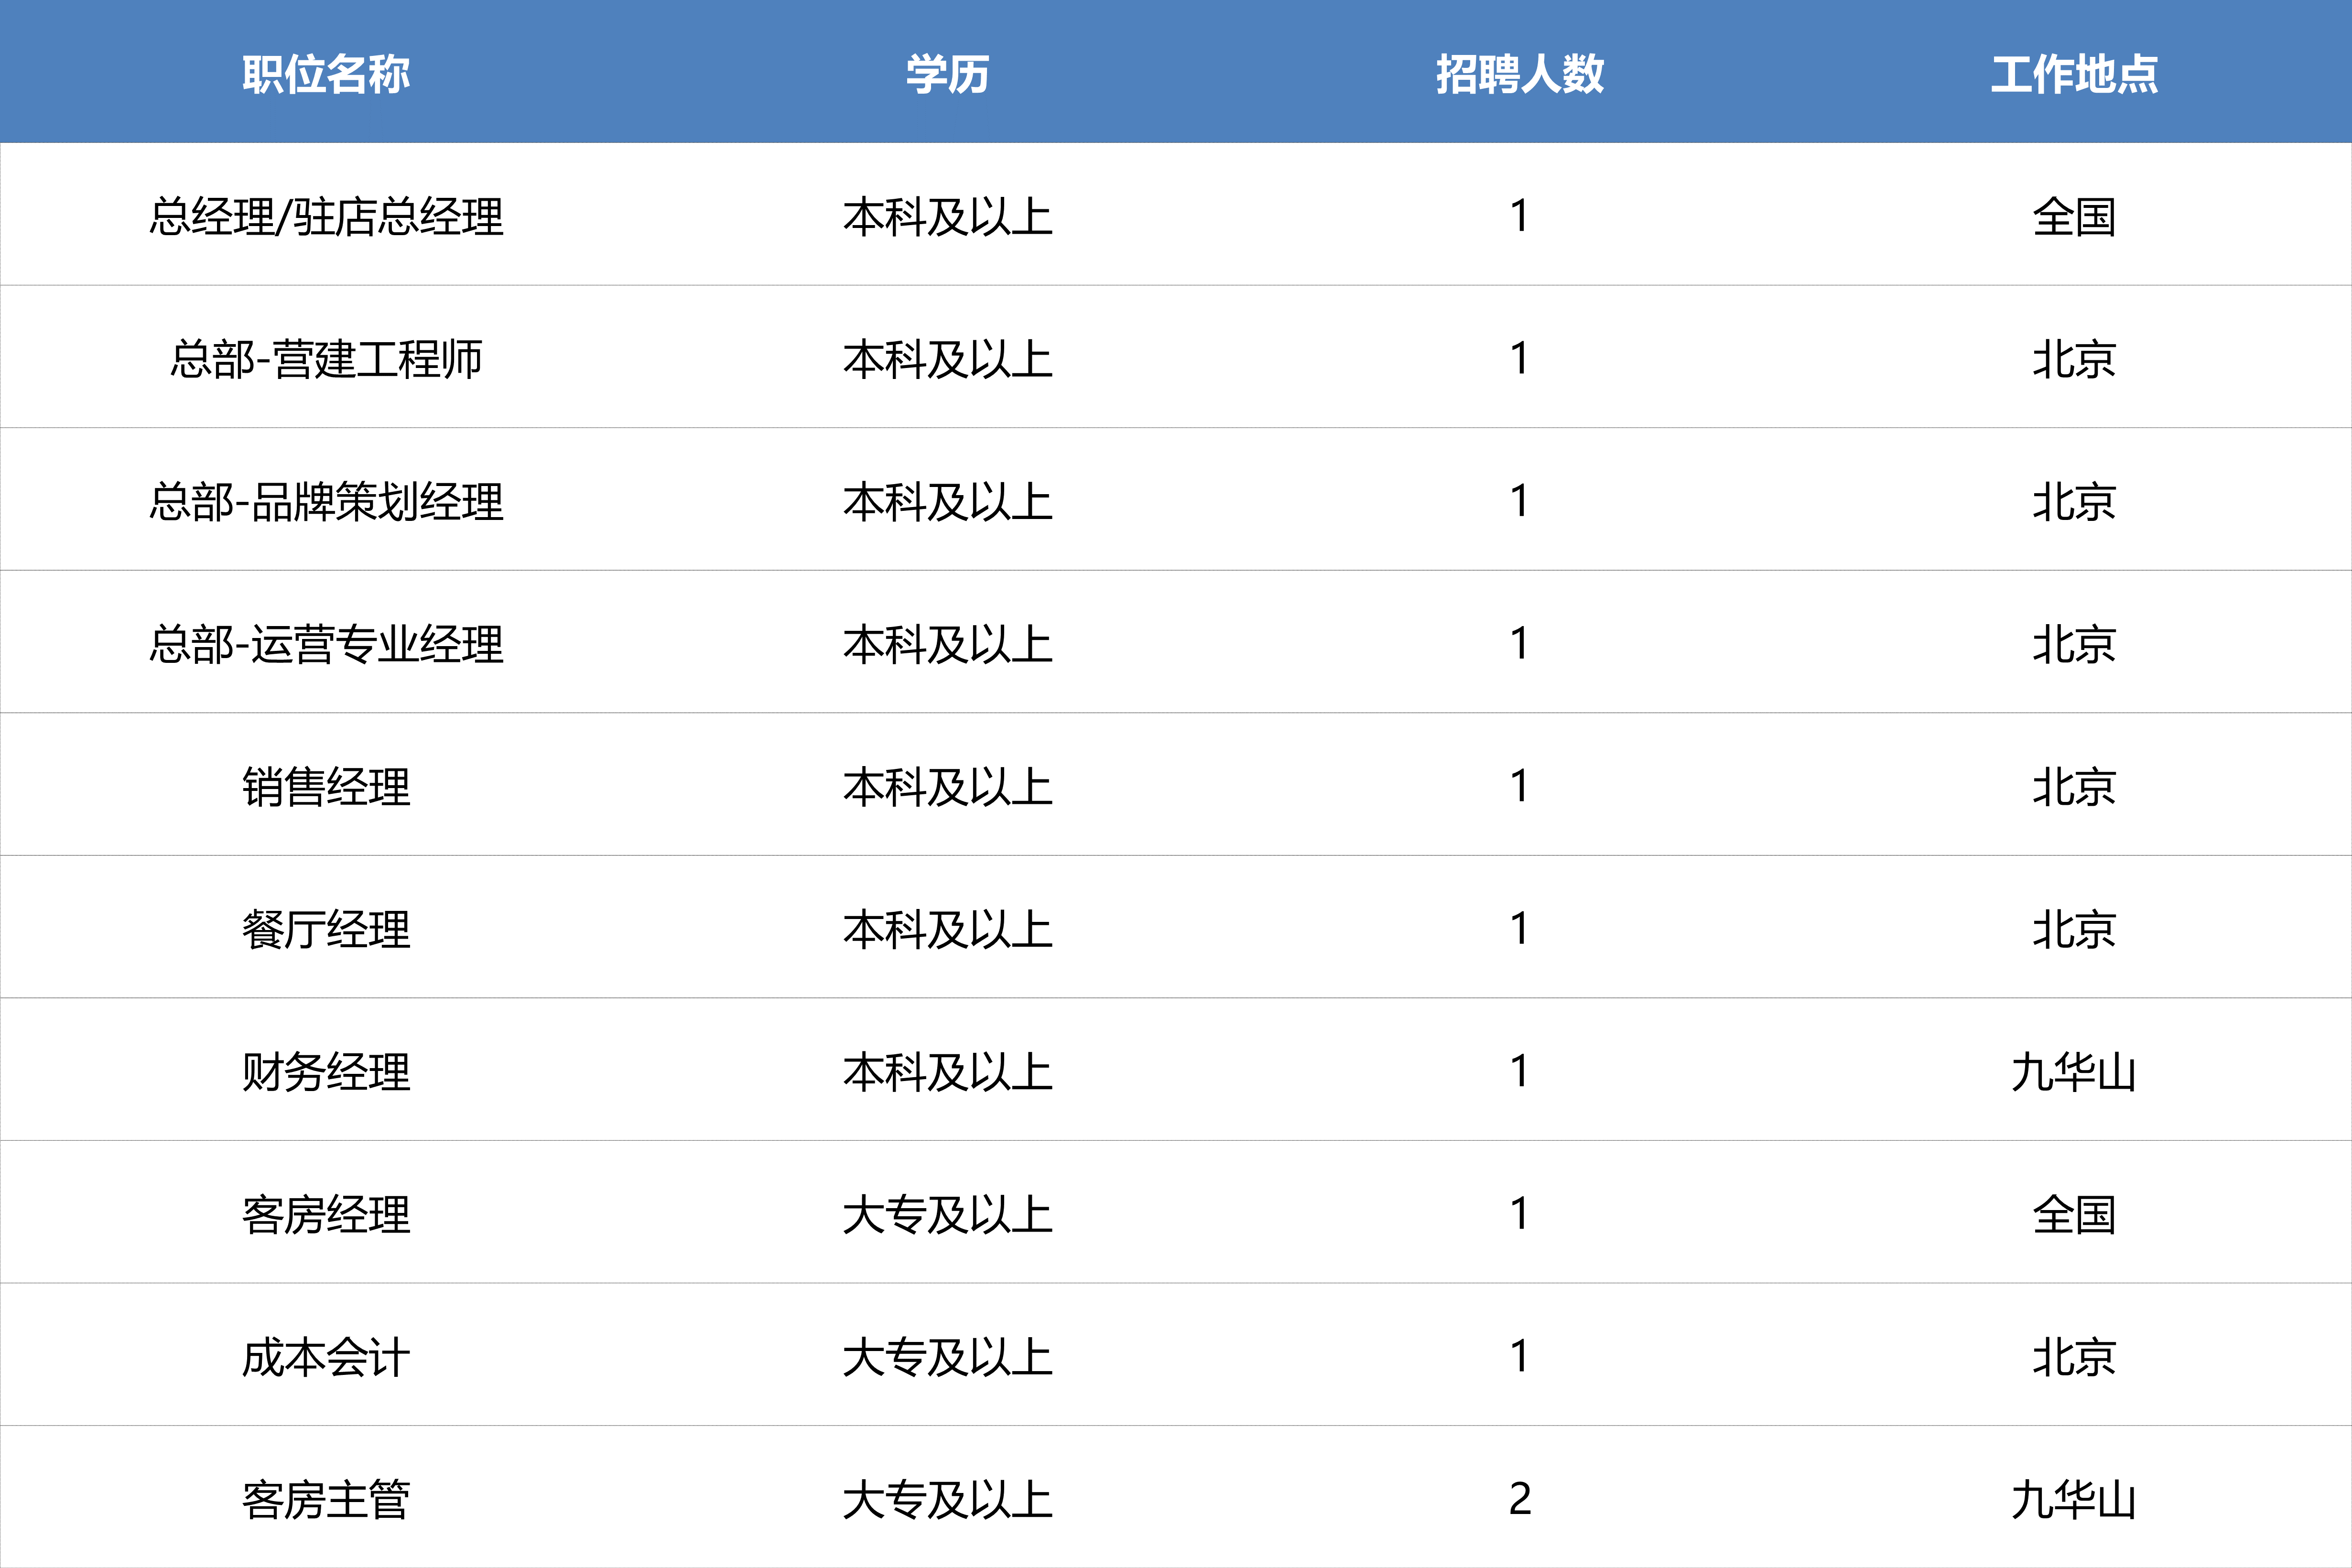Click 全国 location in 客房经理 row
Screen dimensions: 2352x1568
2074,1215
